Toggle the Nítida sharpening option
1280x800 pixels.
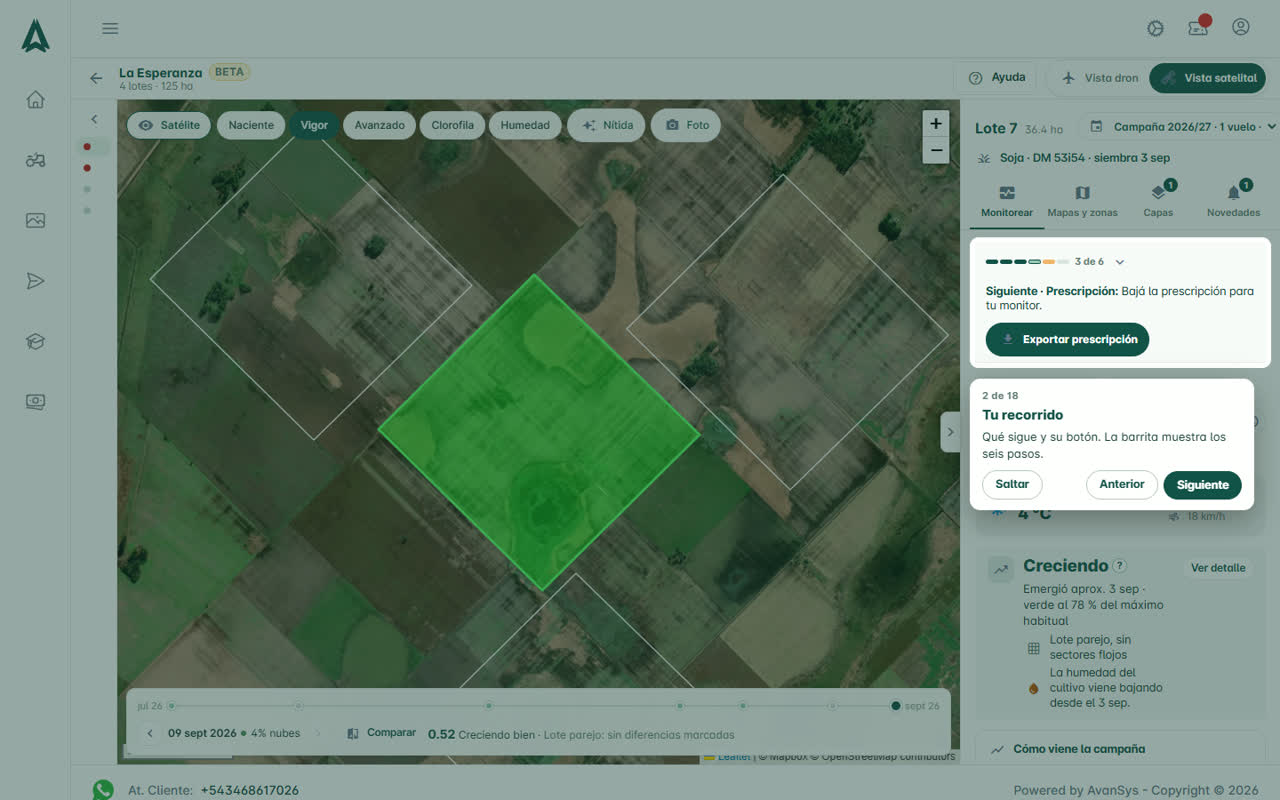607,125
